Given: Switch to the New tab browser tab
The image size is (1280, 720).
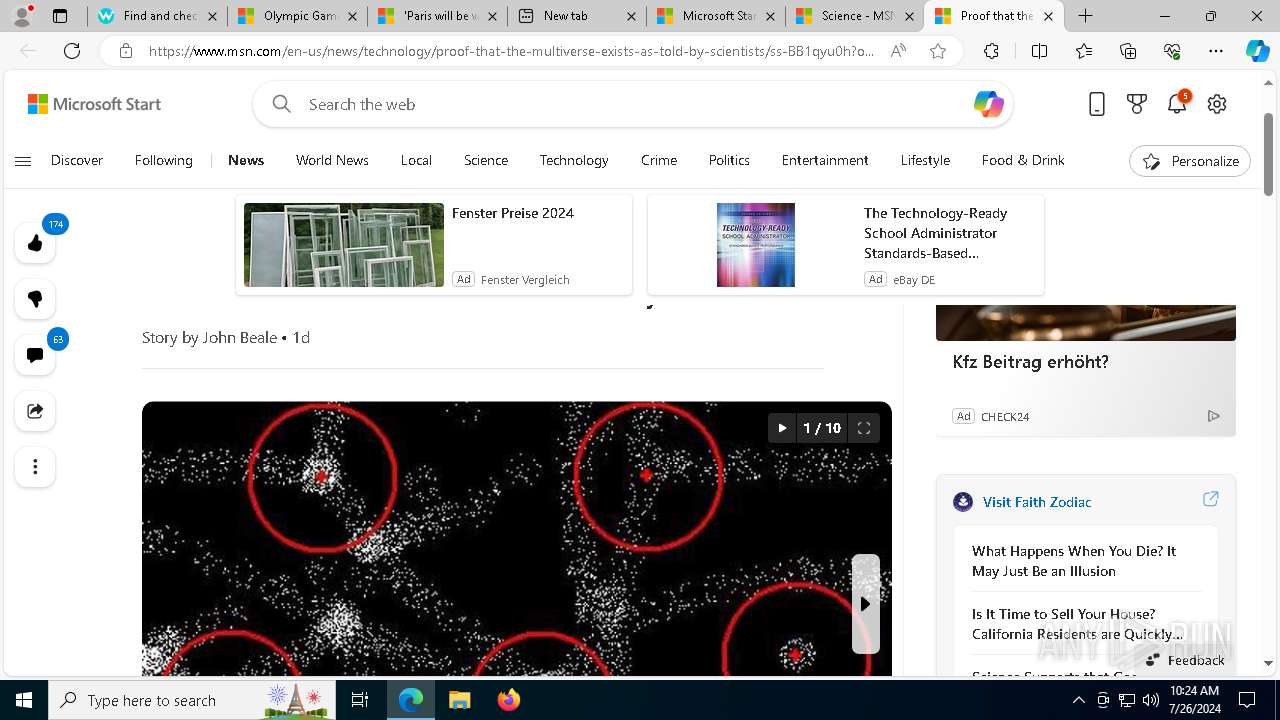Looking at the screenshot, I should click(x=577, y=16).
